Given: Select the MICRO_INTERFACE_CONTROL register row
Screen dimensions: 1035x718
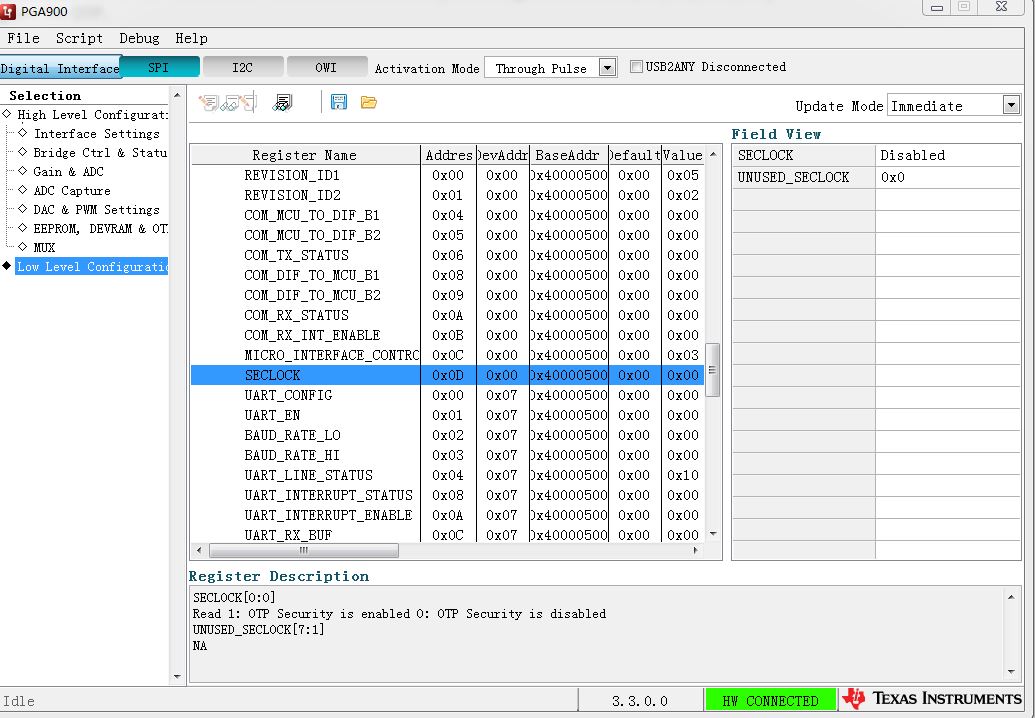Looking at the screenshot, I should tap(447, 355).
